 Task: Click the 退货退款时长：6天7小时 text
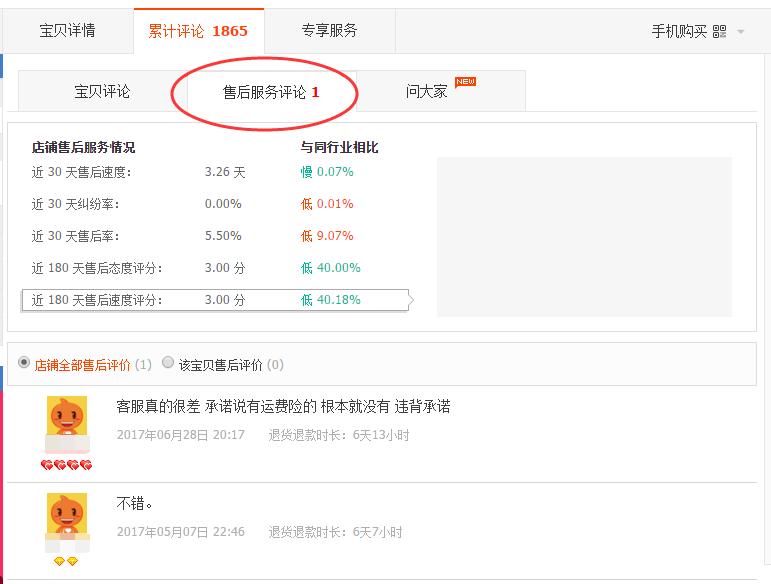(335, 532)
